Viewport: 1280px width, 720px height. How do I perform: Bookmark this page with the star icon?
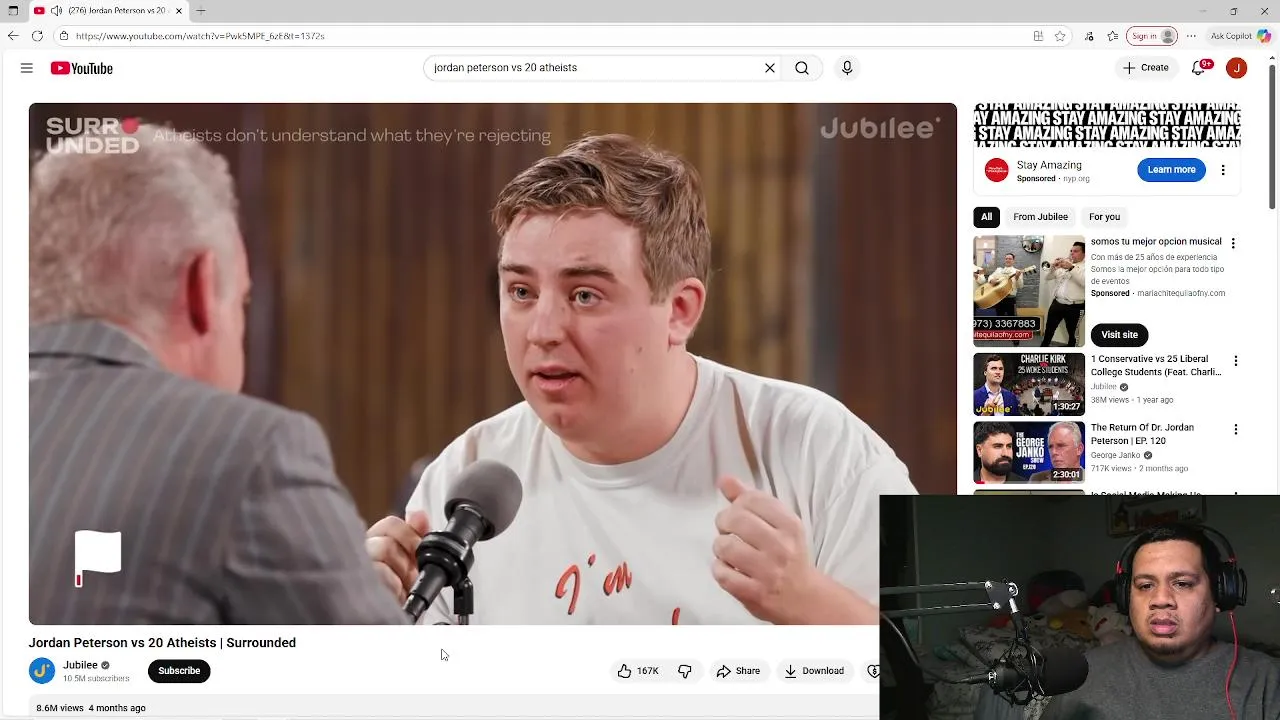tap(1060, 36)
